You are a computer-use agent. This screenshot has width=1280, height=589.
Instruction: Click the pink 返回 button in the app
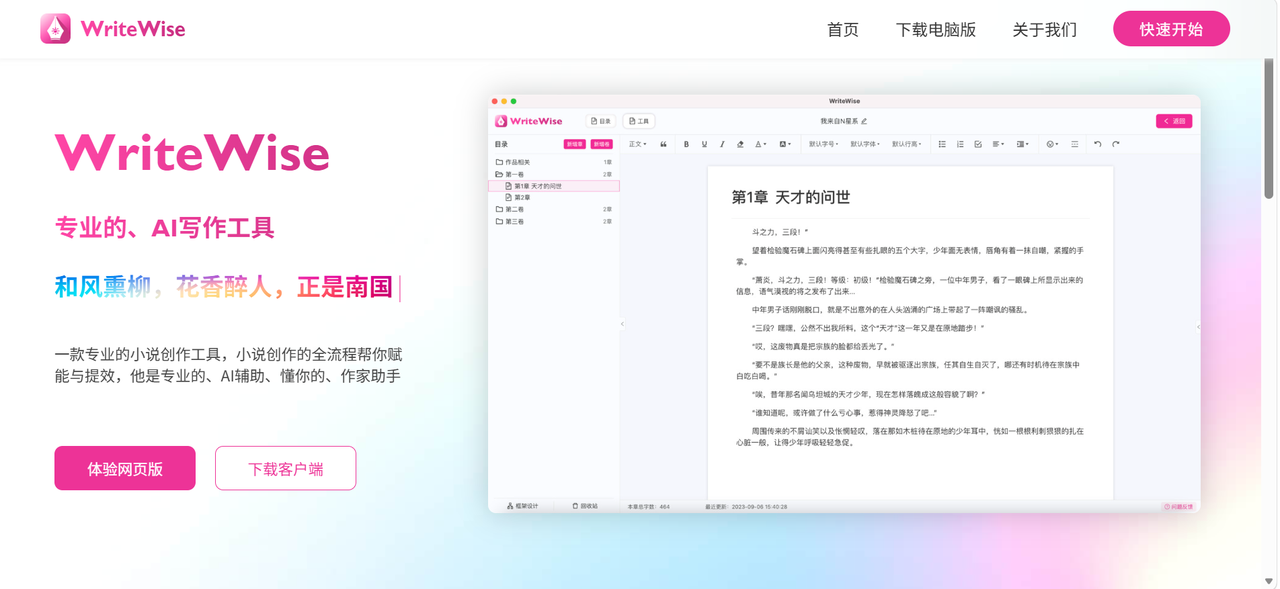tap(1174, 121)
